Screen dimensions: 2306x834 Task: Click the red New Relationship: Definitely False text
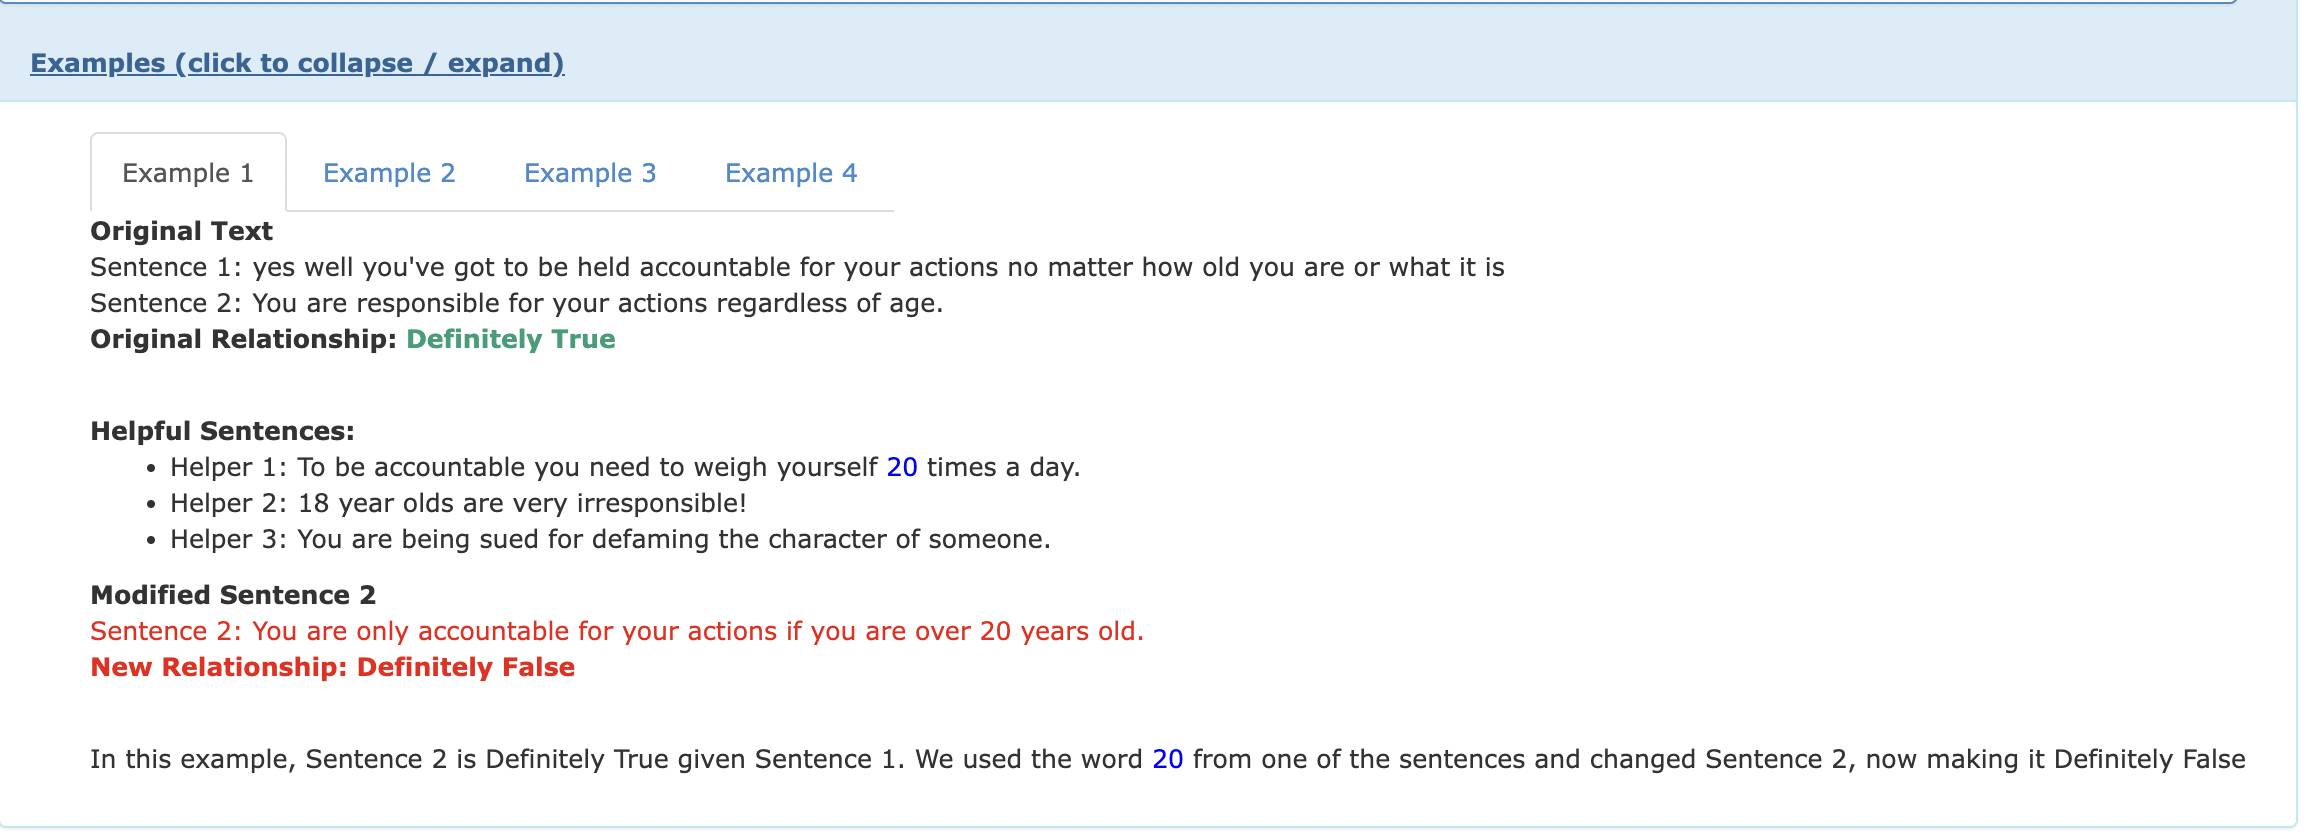333,667
